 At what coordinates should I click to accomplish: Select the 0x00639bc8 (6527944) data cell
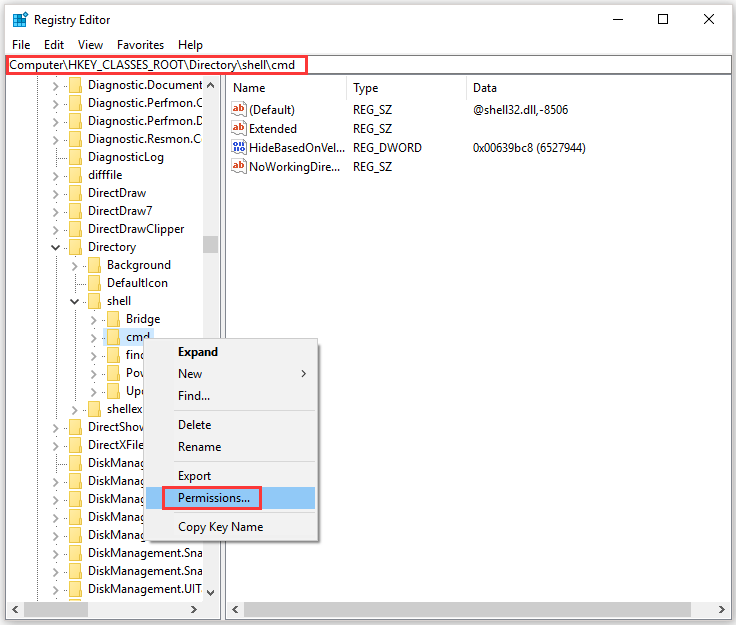pyautogui.click(x=529, y=148)
